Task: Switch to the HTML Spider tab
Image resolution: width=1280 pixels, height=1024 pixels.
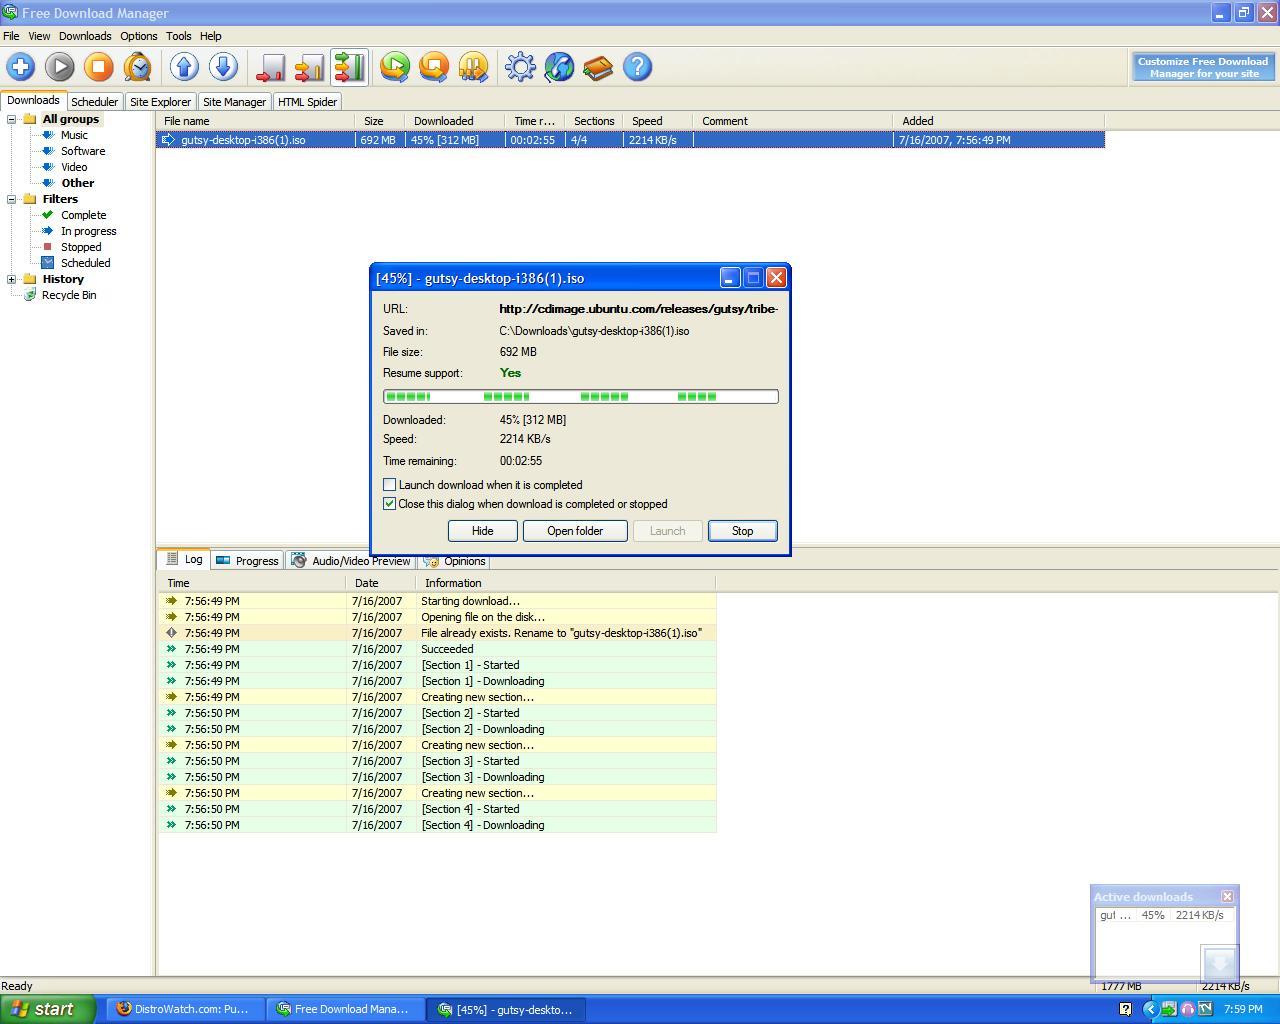Action: (x=307, y=102)
